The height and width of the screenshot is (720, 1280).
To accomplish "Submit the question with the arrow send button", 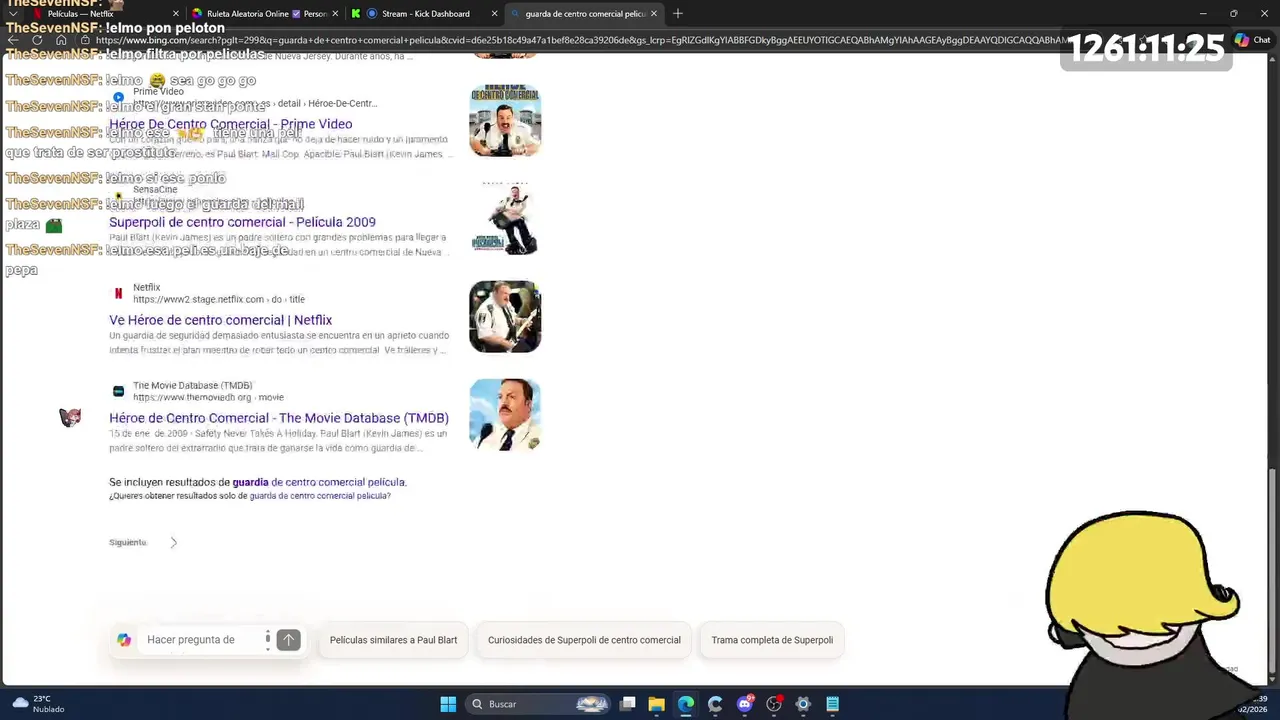I will [288, 640].
